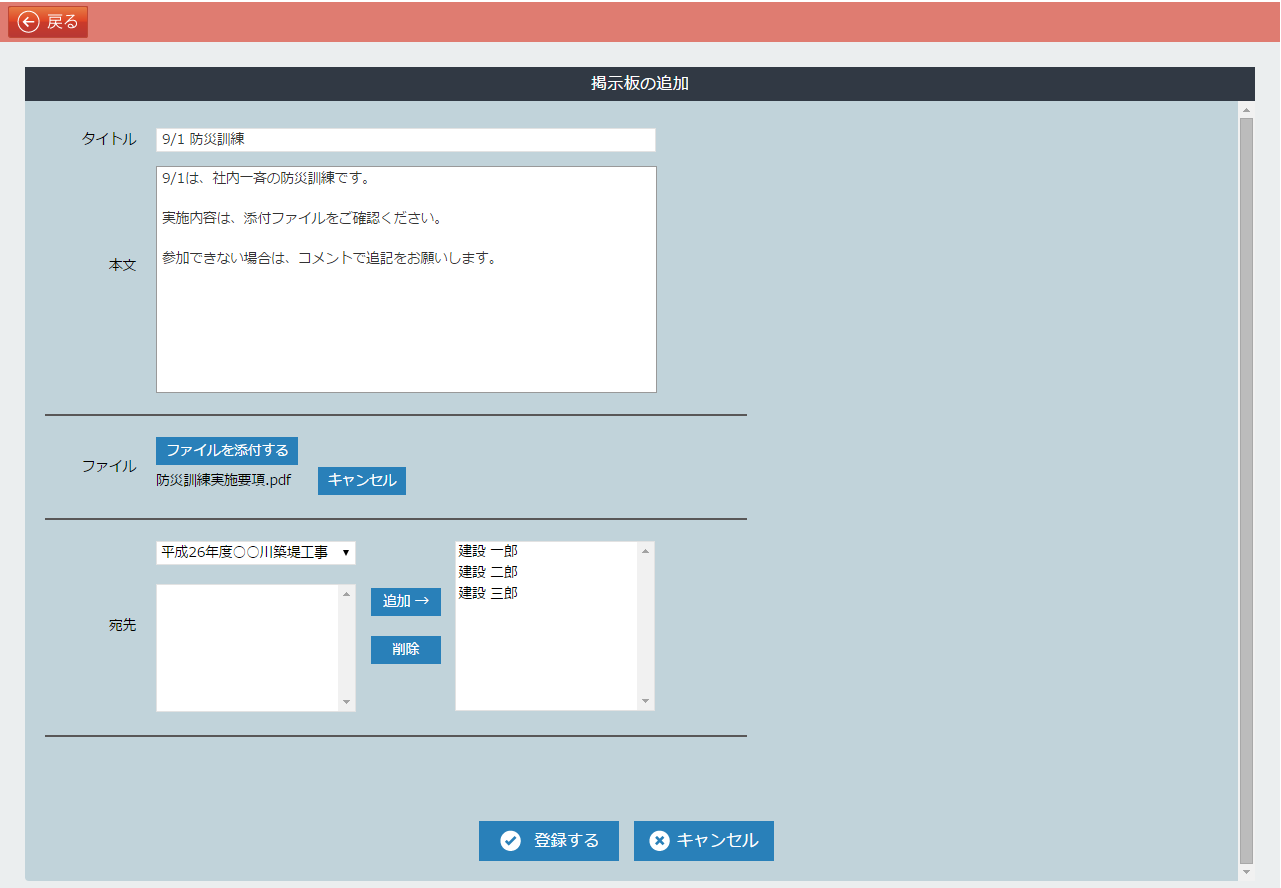Click inside the 本文 body text area
The width and height of the screenshot is (1281, 888).
[x=406, y=279]
